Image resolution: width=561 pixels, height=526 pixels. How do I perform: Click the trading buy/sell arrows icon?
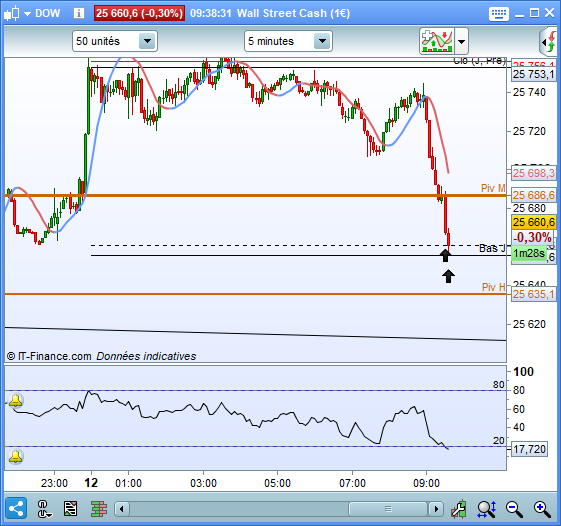tap(549, 42)
